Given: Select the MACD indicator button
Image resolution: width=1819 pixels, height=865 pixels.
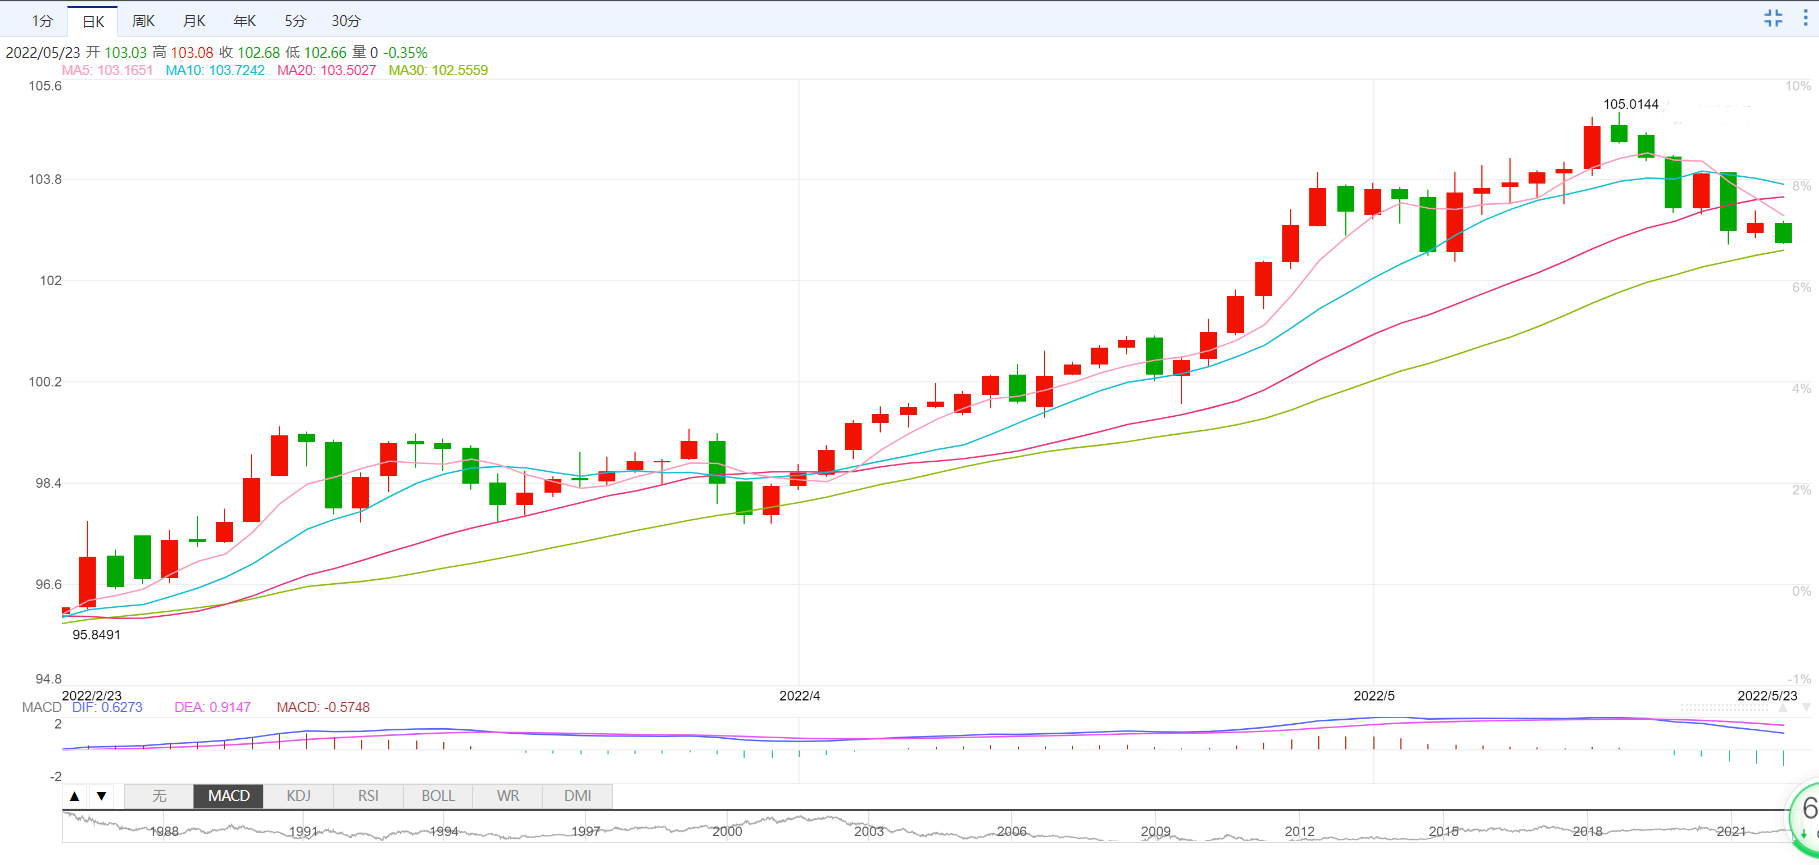Looking at the screenshot, I should 229,796.
